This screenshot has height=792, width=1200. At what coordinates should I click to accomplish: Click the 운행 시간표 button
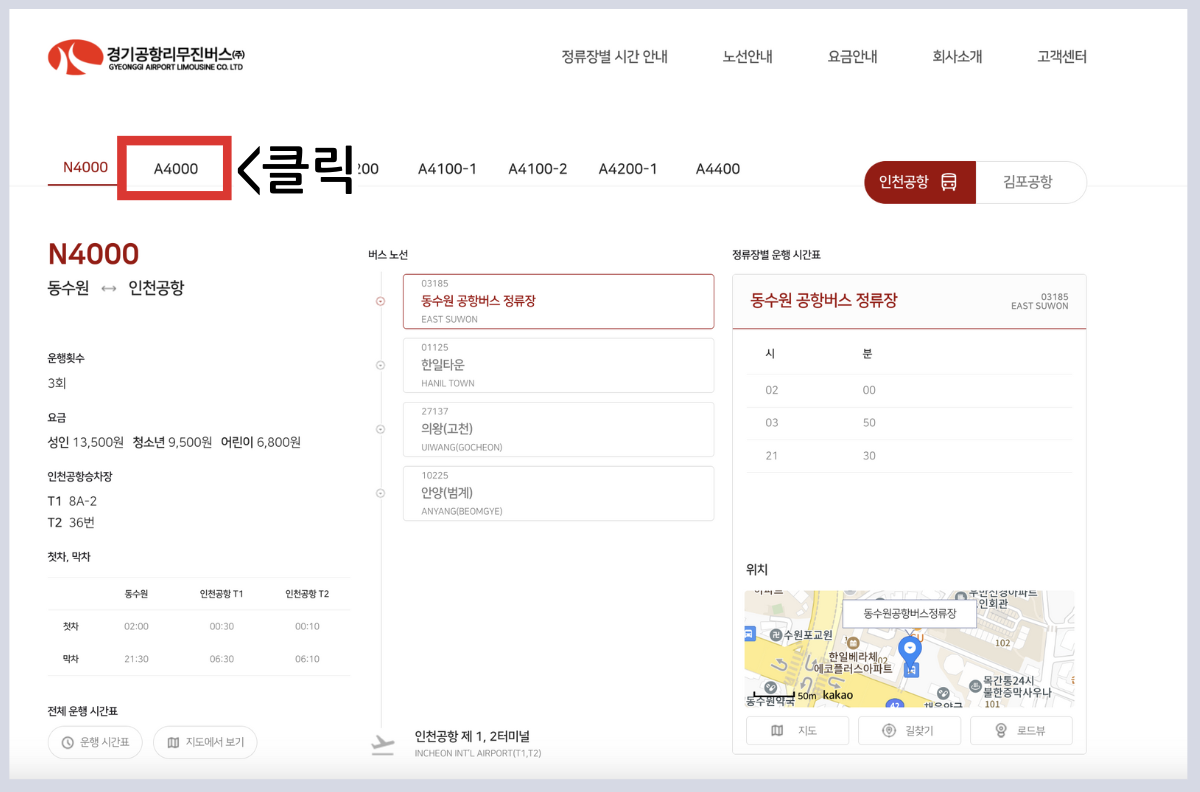[95, 742]
